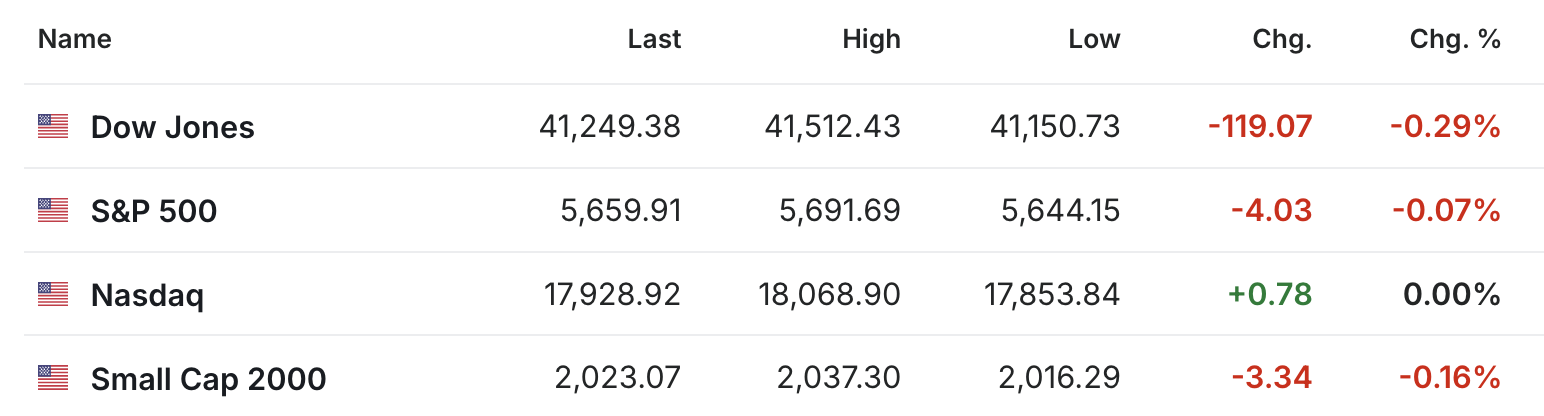Sort by the High column header
Image resolution: width=1544 pixels, height=416 pixels.
point(871,40)
